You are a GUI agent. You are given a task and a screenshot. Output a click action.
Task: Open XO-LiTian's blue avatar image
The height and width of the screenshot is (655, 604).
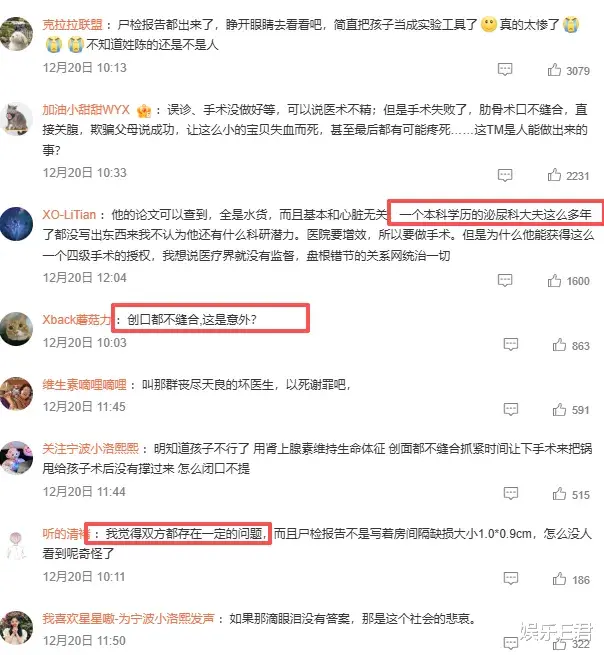point(16,223)
